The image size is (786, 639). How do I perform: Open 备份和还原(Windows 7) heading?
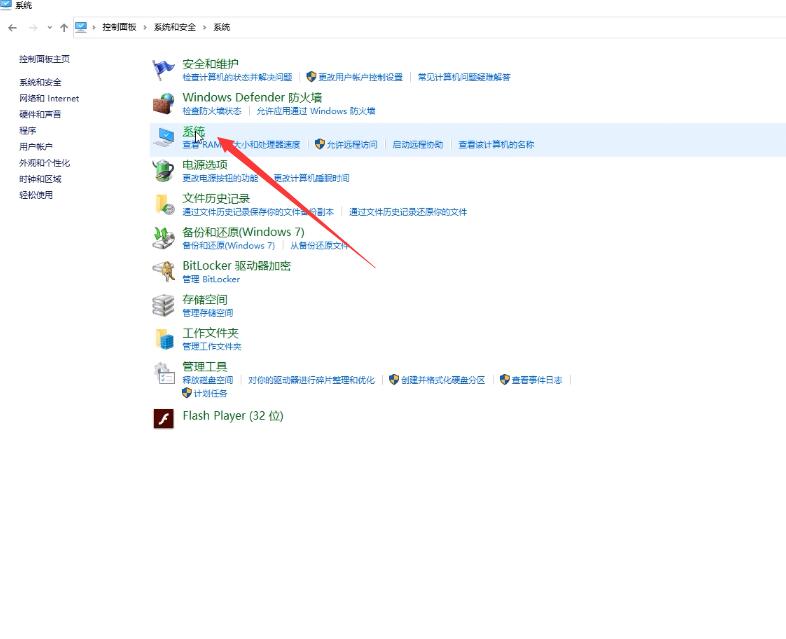point(243,232)
